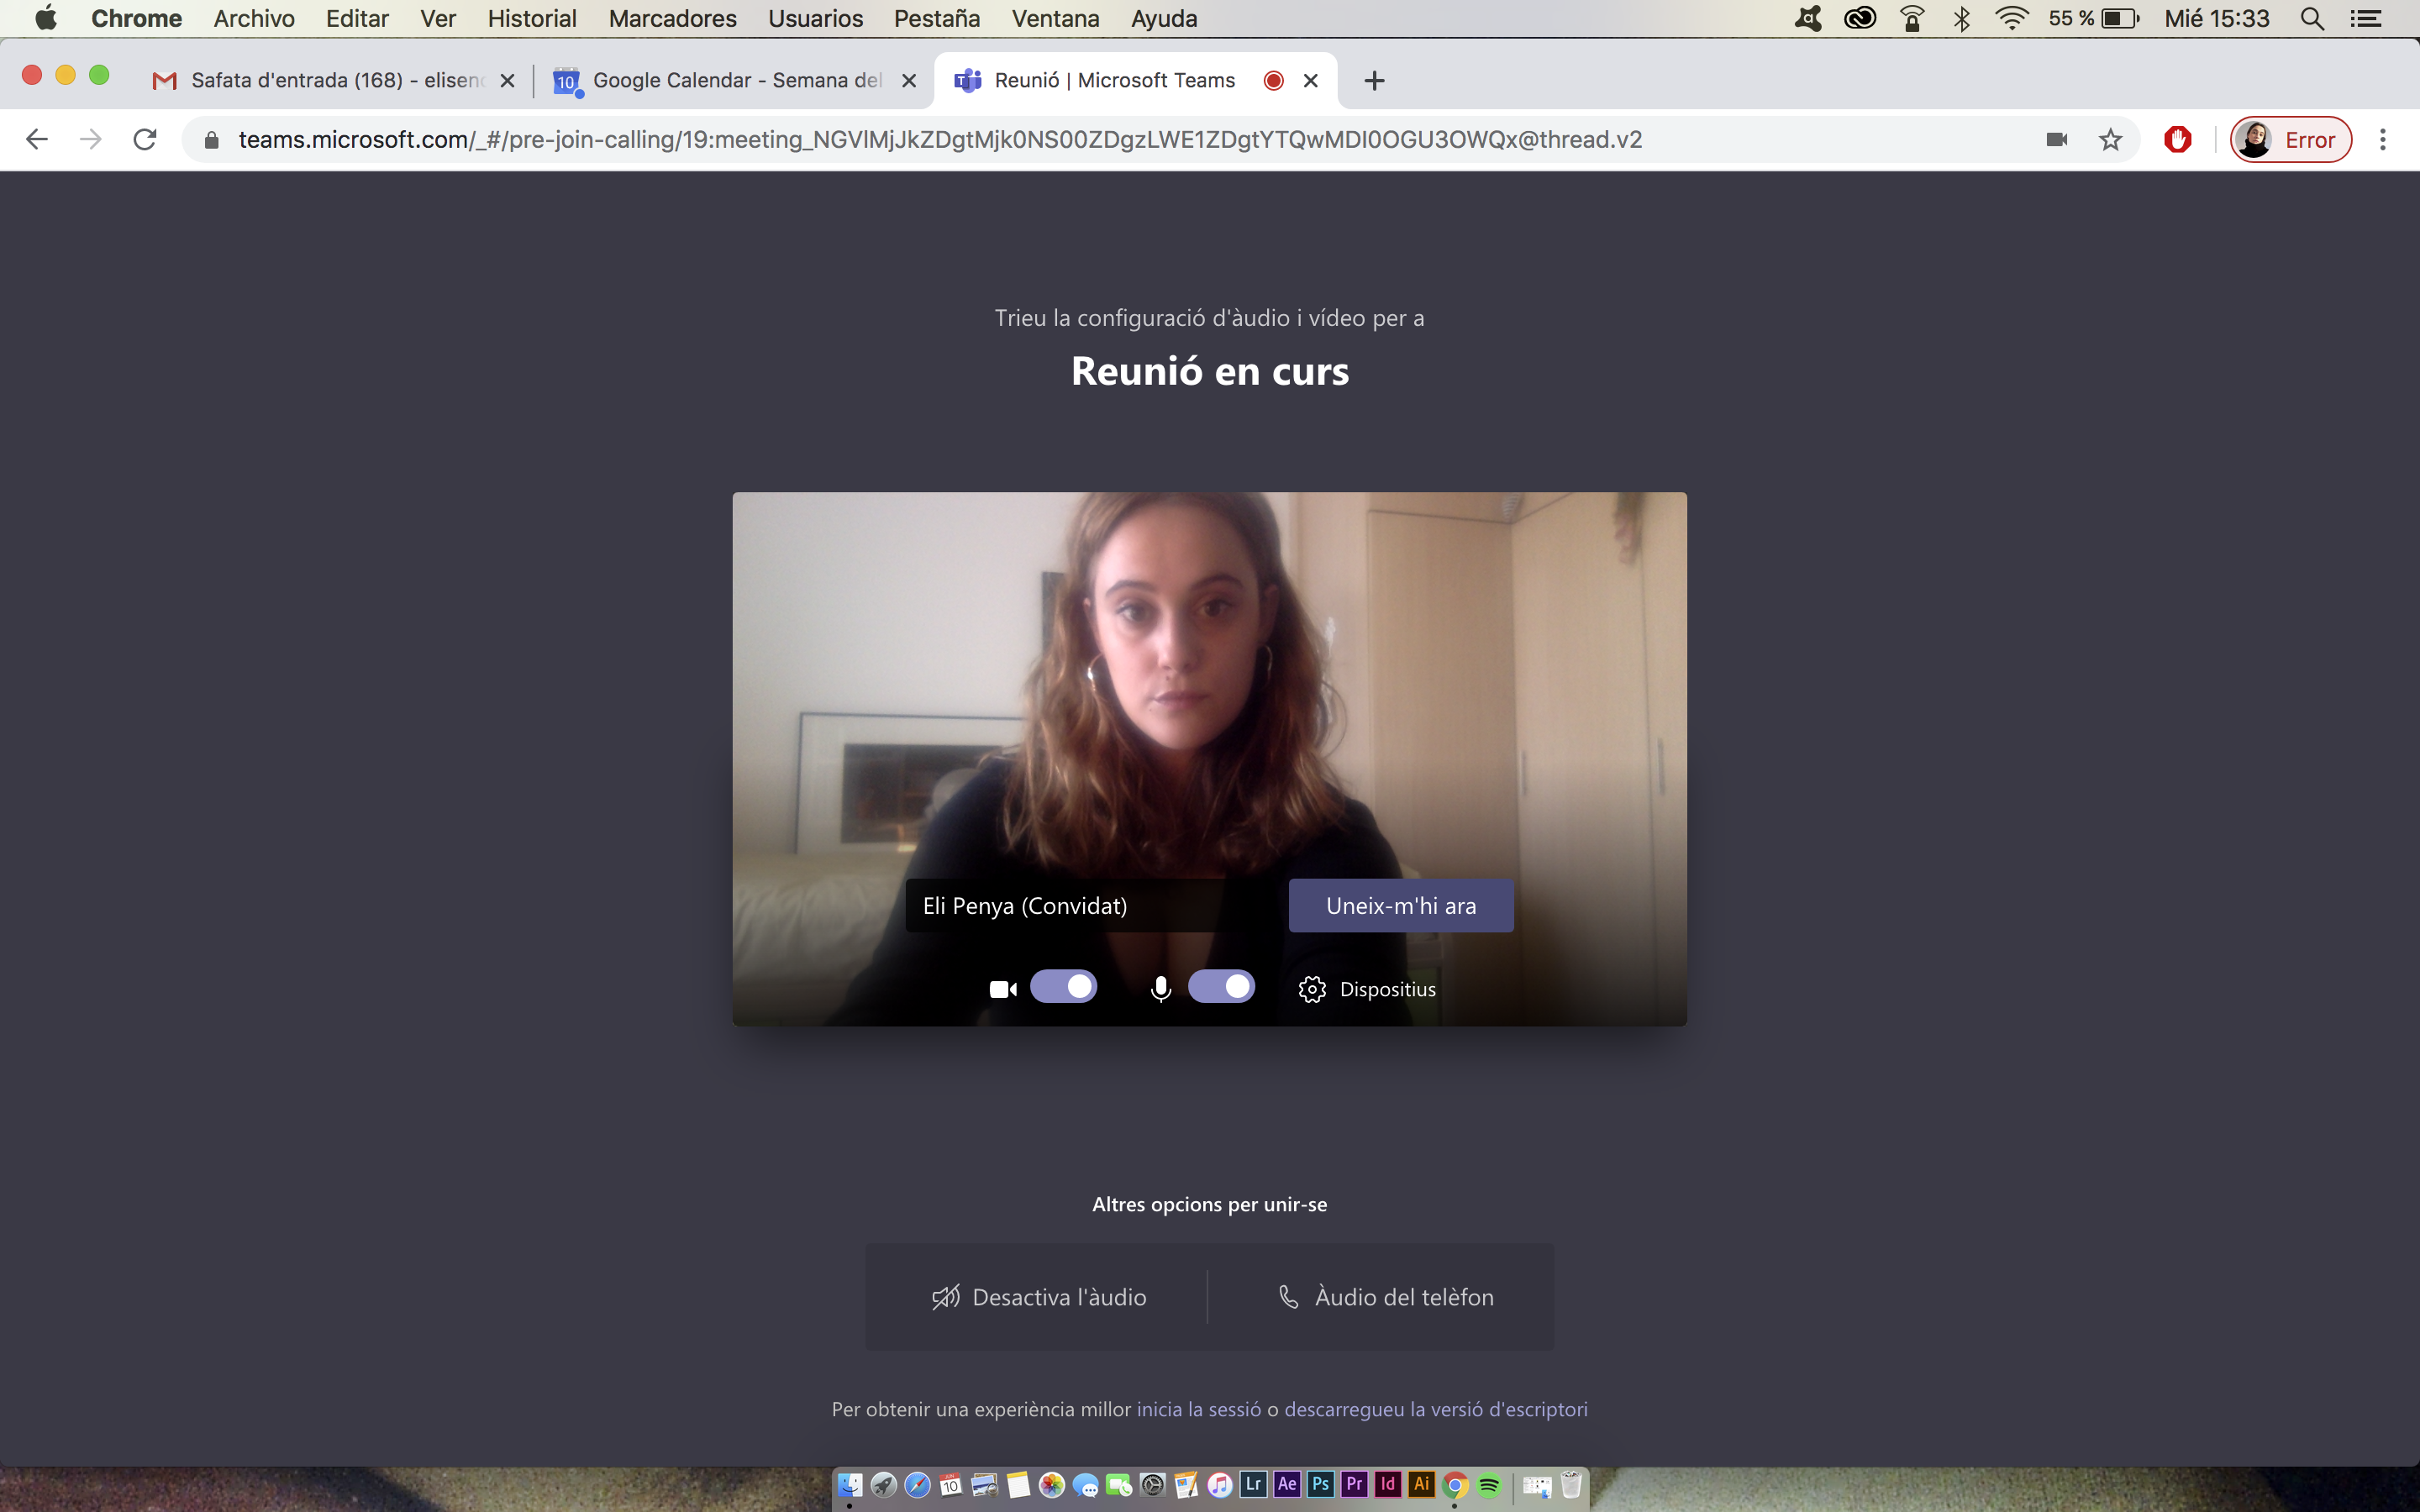Open Photos app in the Dock
Screen dimensions: 2420x1512
point(1051,1485)
